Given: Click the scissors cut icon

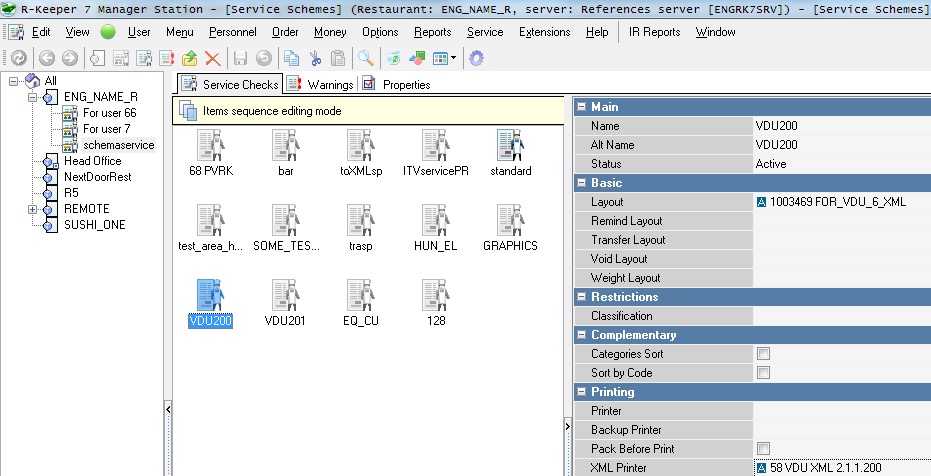Looking at the screenshot, I should tap(315, 58).
